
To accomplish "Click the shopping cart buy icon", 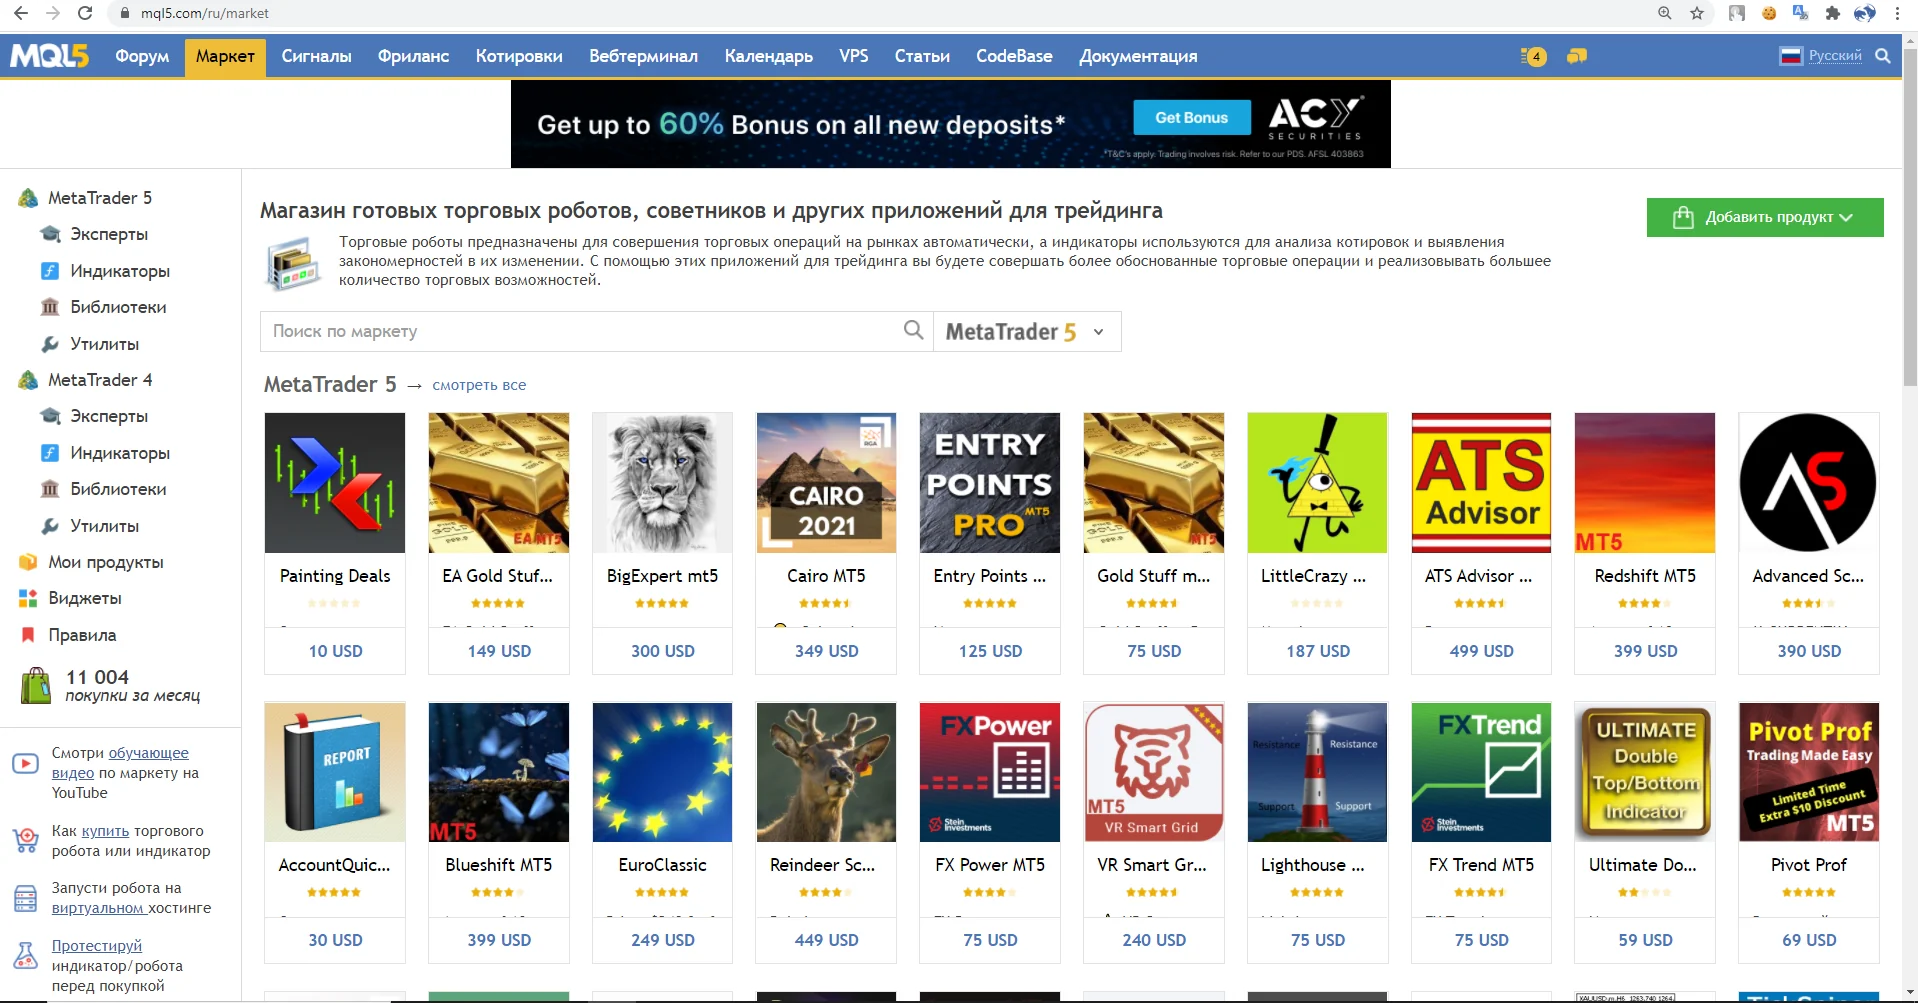I will pyautogui.click(x=25, y=840).
